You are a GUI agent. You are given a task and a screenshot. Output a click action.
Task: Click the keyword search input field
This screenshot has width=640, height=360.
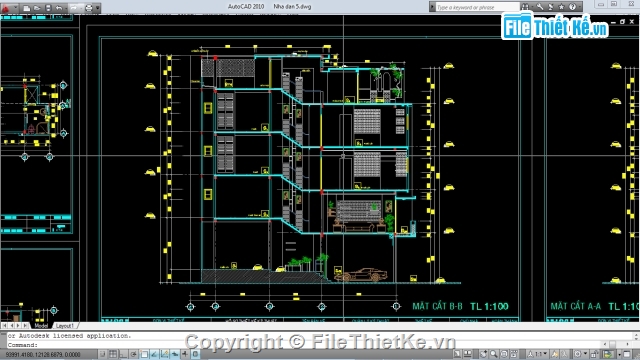(477, 7)
